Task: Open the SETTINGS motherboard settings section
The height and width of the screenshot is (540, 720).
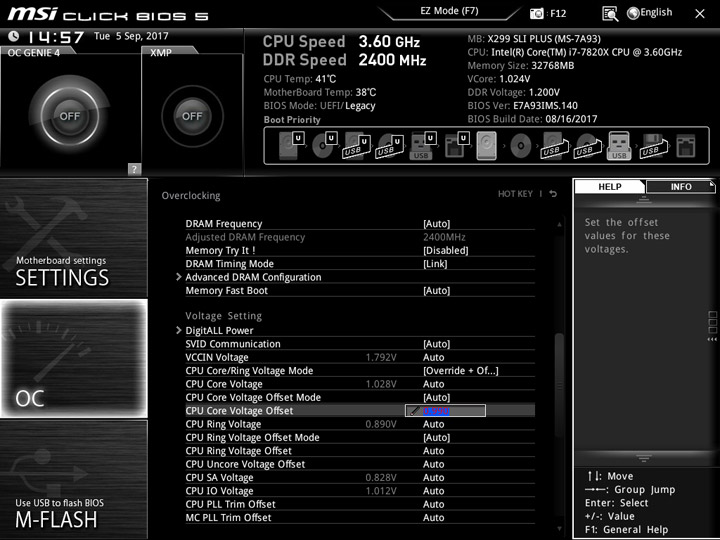Action: click(x=74, y=238)
